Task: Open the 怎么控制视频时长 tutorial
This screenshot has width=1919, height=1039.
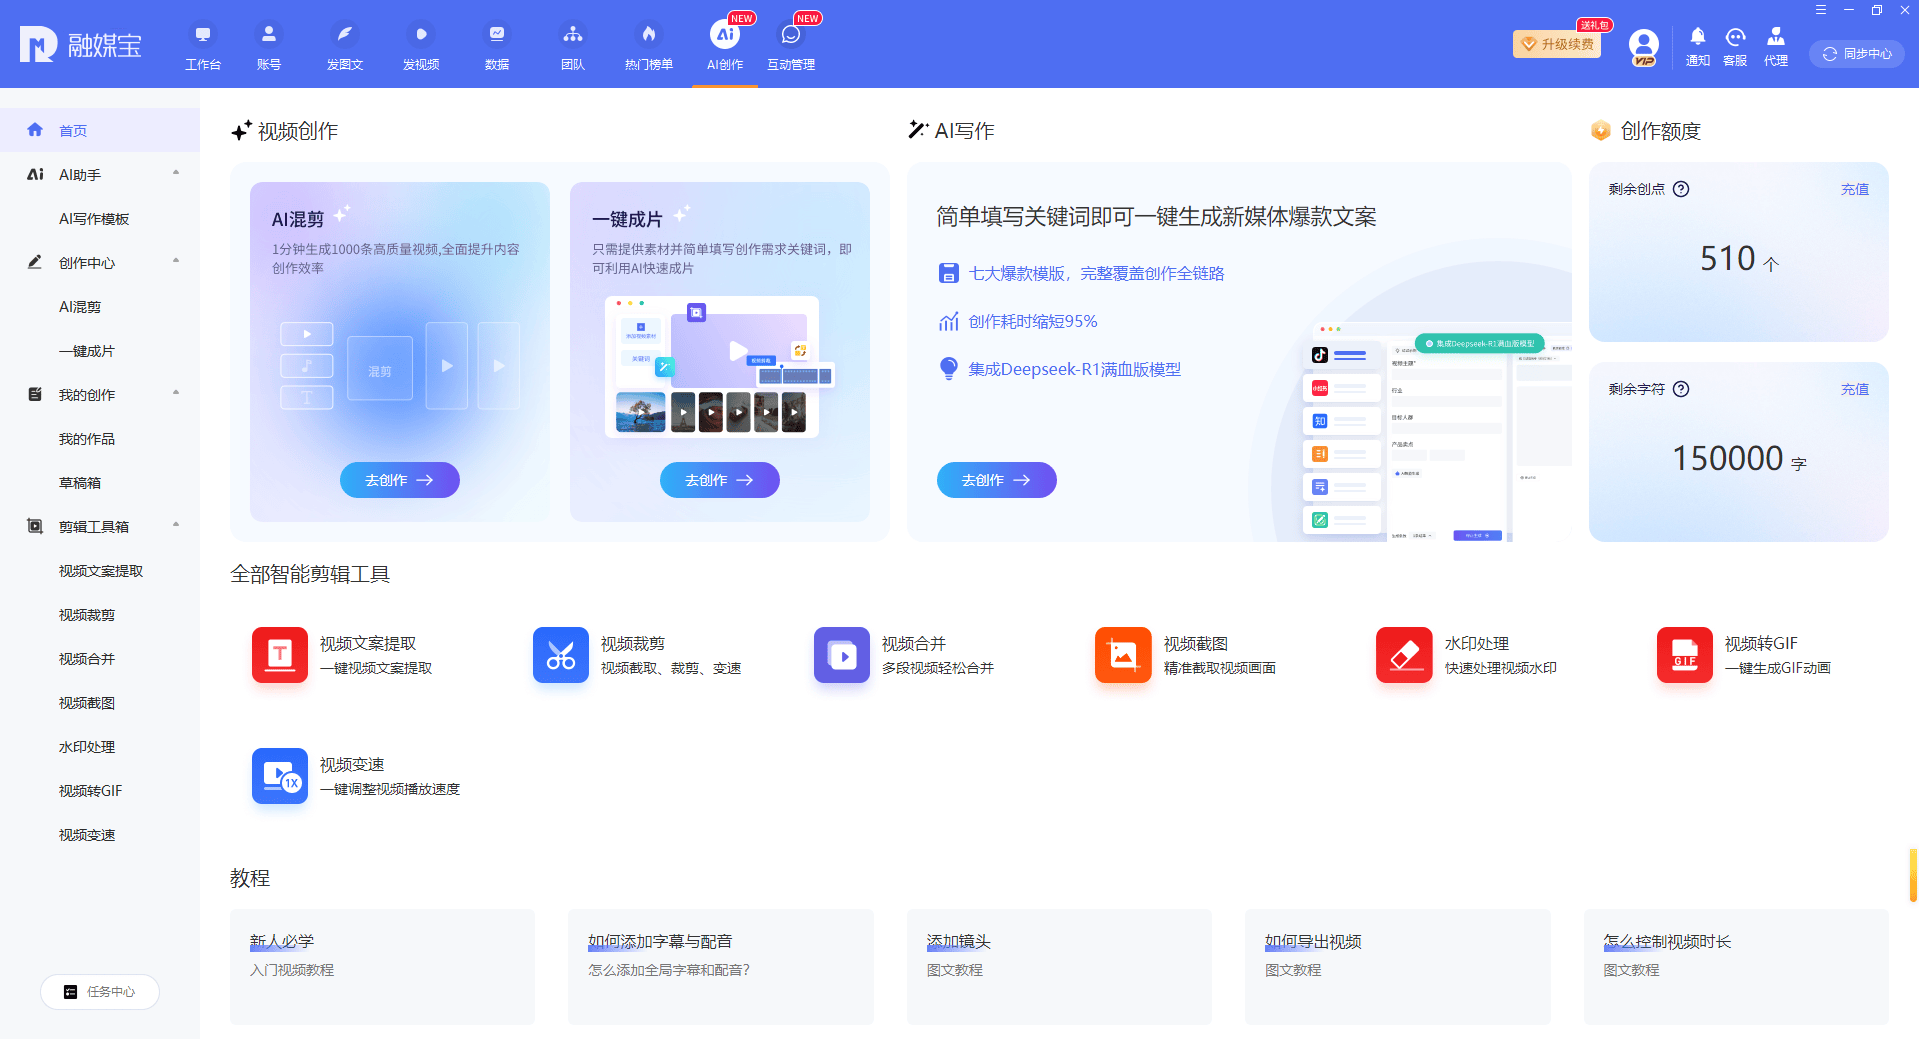Action: click(1736, 966)
